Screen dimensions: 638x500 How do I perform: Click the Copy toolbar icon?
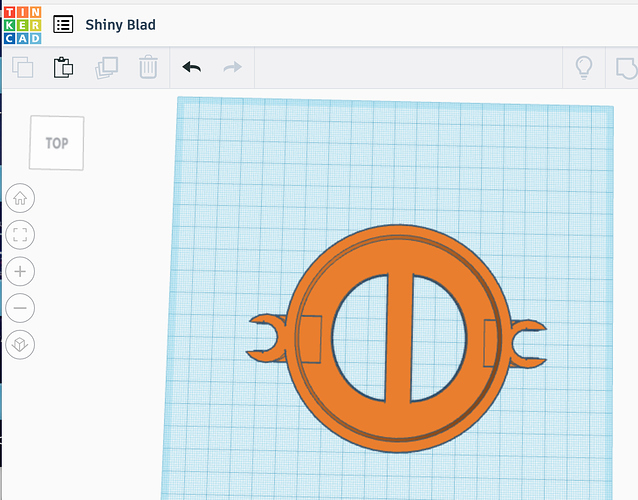pos(22,67)
